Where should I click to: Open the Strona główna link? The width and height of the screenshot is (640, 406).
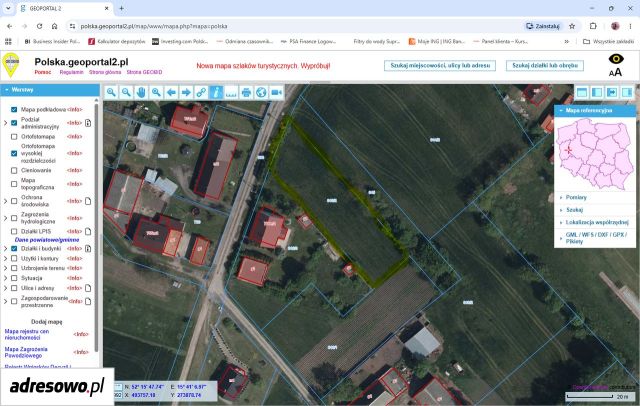(x=105, y=72)
